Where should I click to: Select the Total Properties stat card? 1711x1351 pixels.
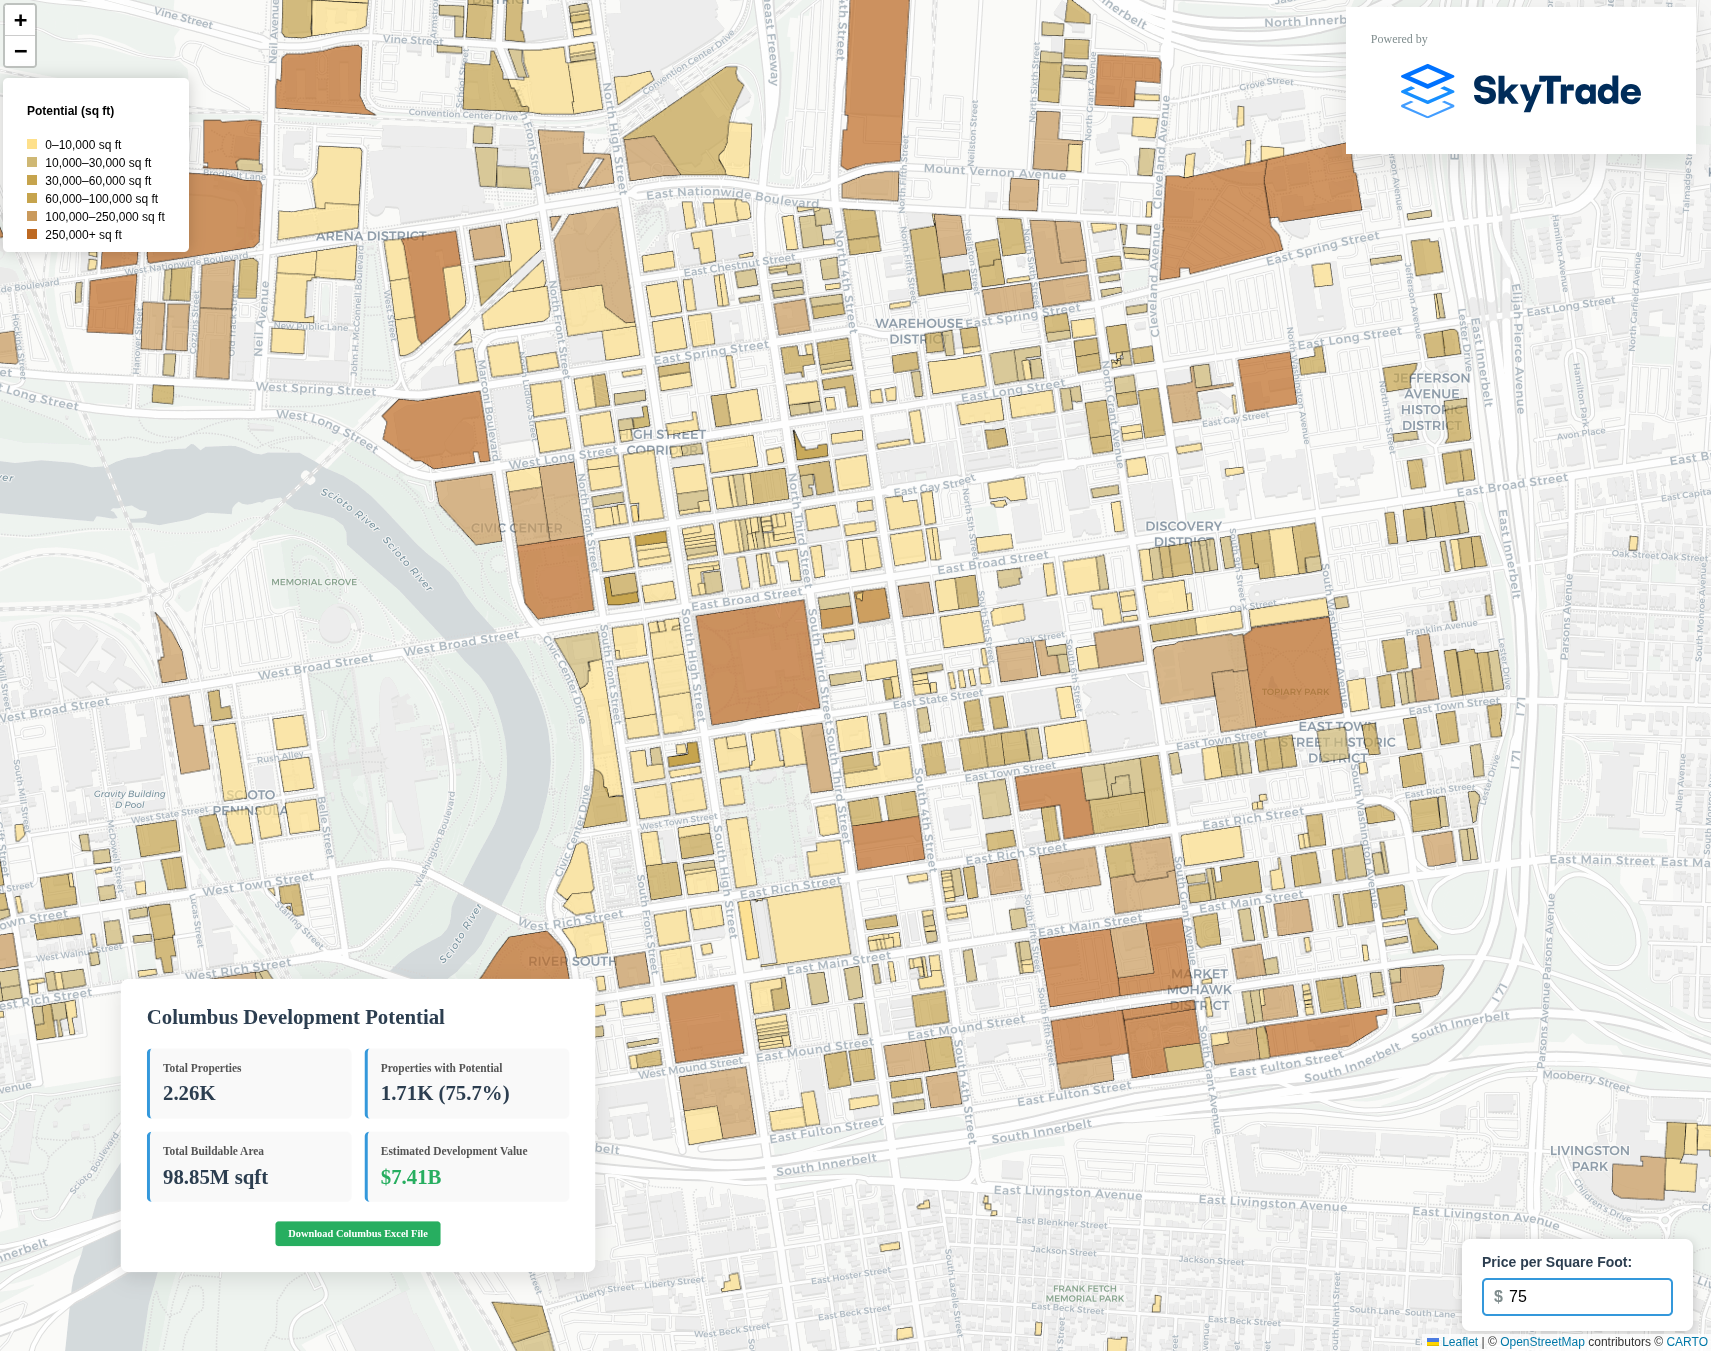(x=249, y=1083)
